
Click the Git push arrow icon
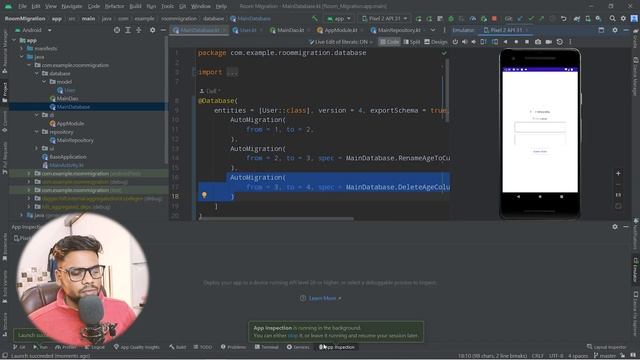click(x=541, y=18)
